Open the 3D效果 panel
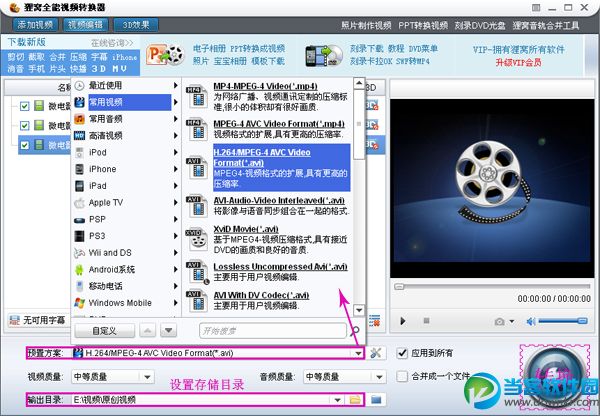 click(136, 25)
